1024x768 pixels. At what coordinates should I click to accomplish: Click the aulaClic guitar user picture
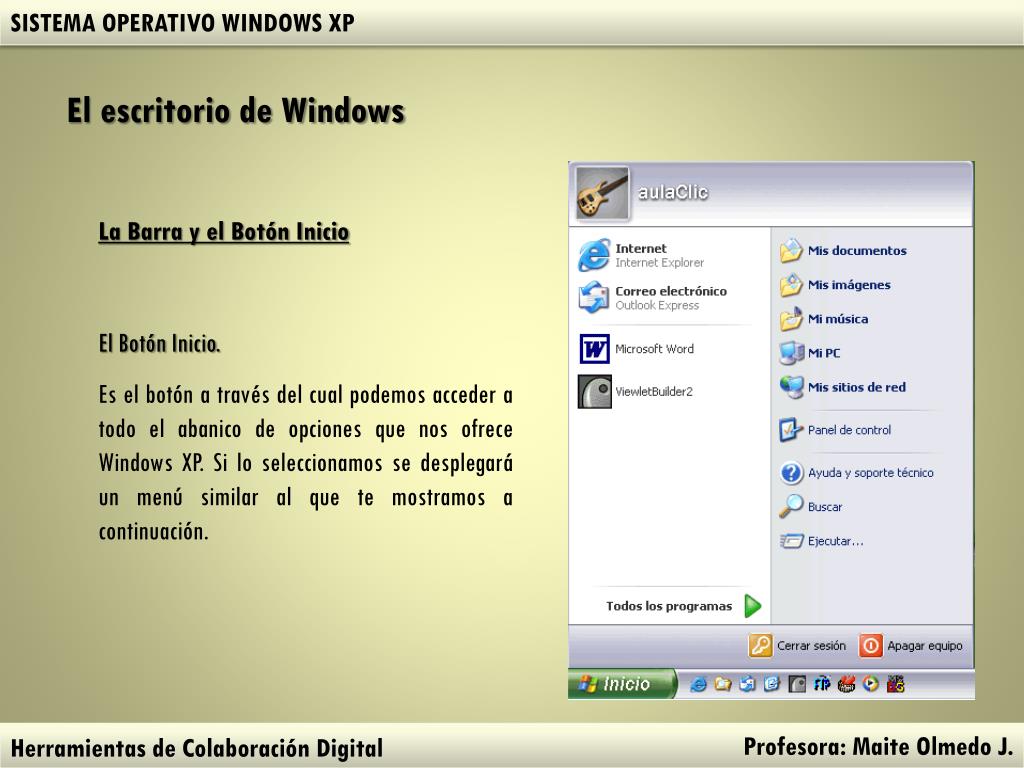click(x=602, y=193)
